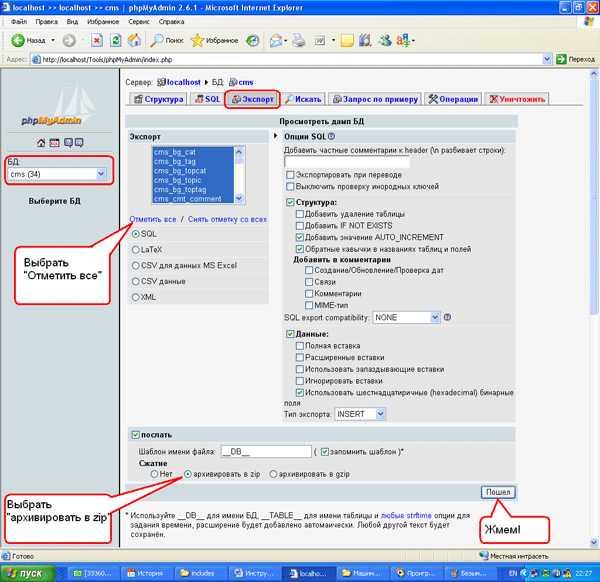The image size is (600, 582).
Task: Click the Шаблон имени файла field
Action: 266,452
